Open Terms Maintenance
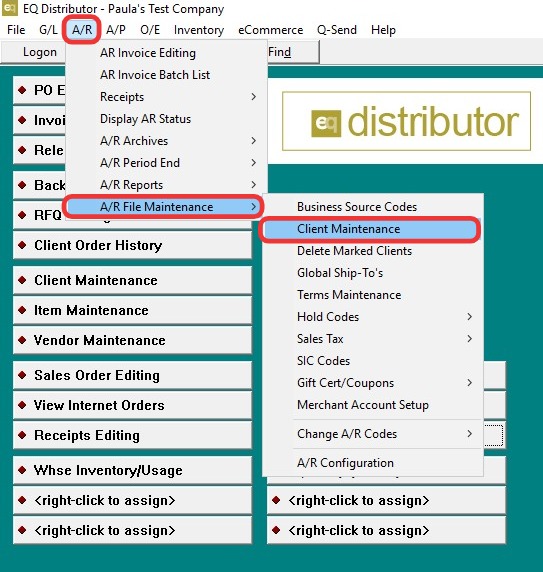 click(373, 295)
